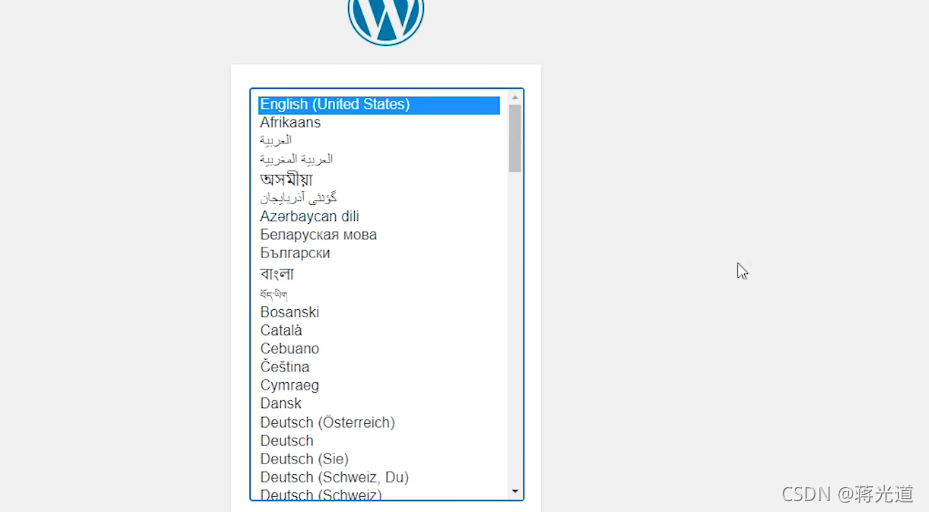Select Bosanski language
929x512 pixels.
point(290,312)
